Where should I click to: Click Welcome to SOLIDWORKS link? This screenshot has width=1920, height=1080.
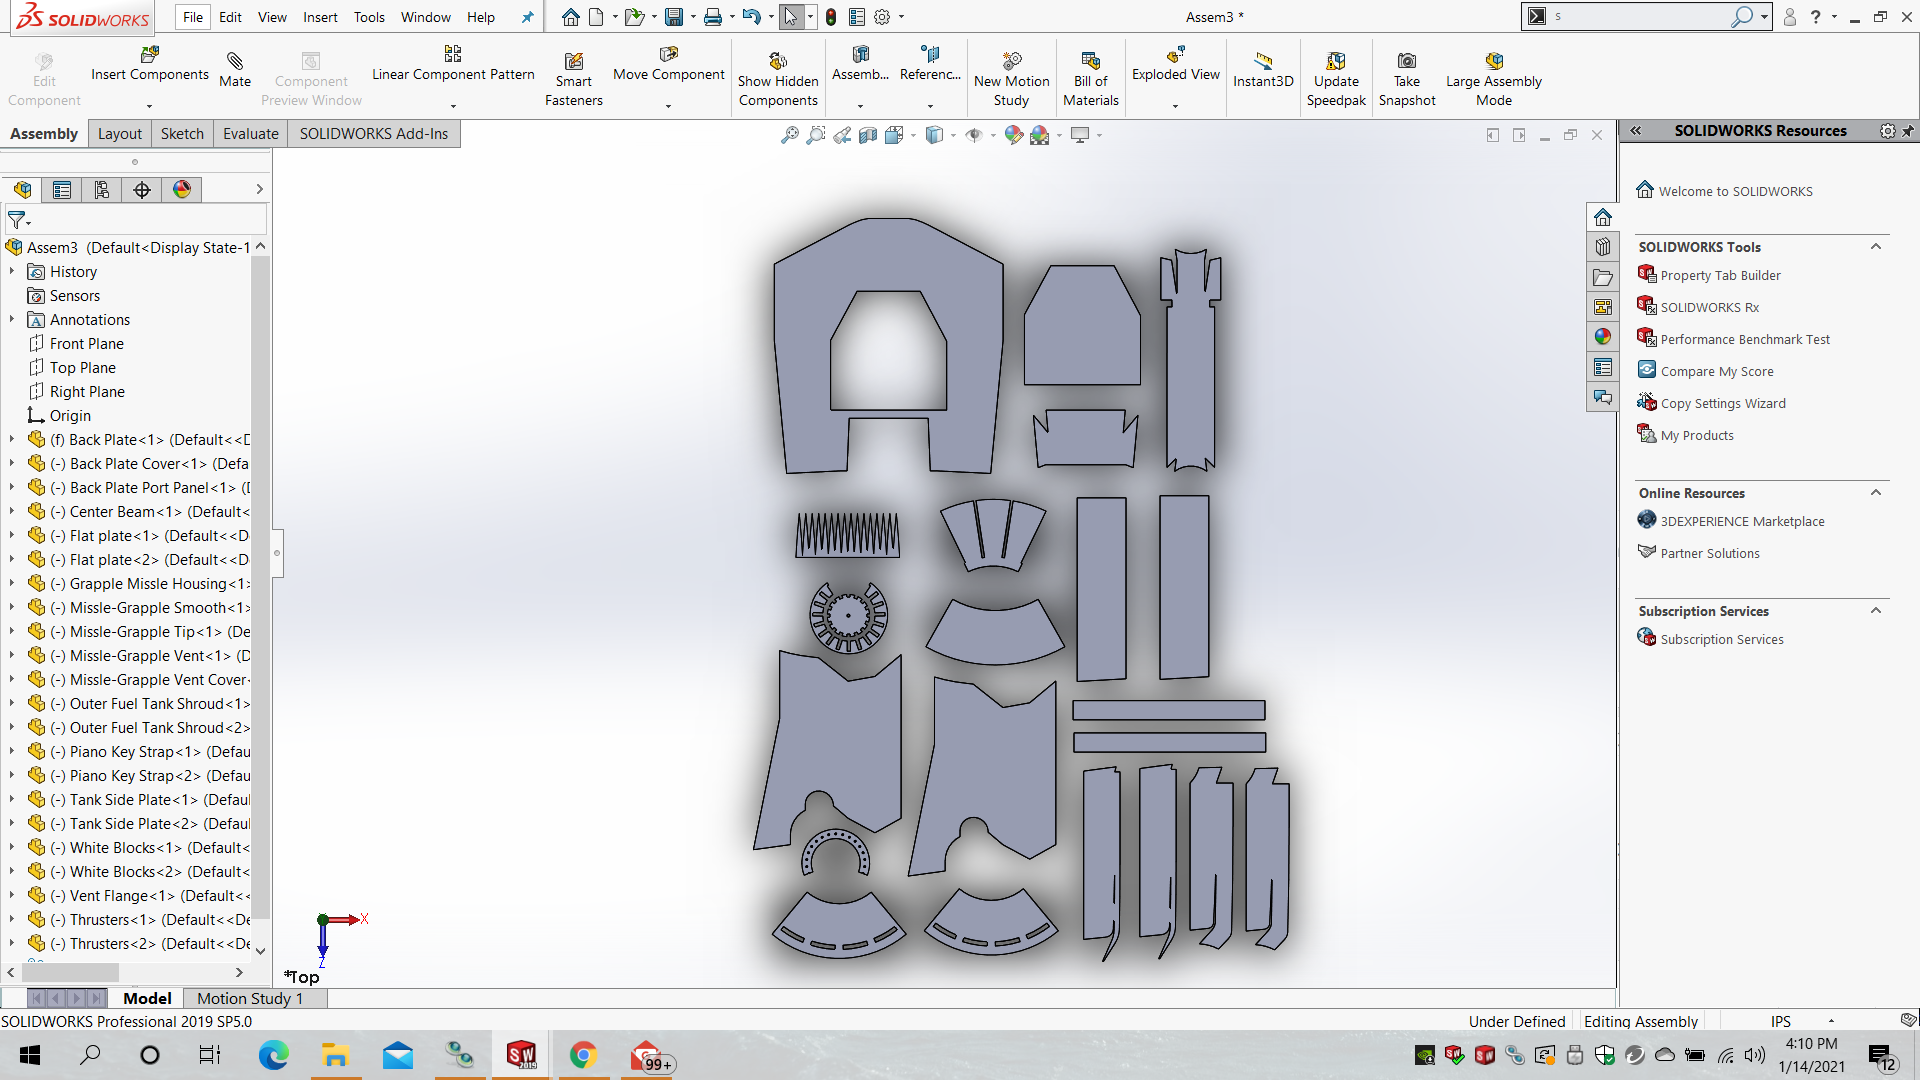[1735, 191]
